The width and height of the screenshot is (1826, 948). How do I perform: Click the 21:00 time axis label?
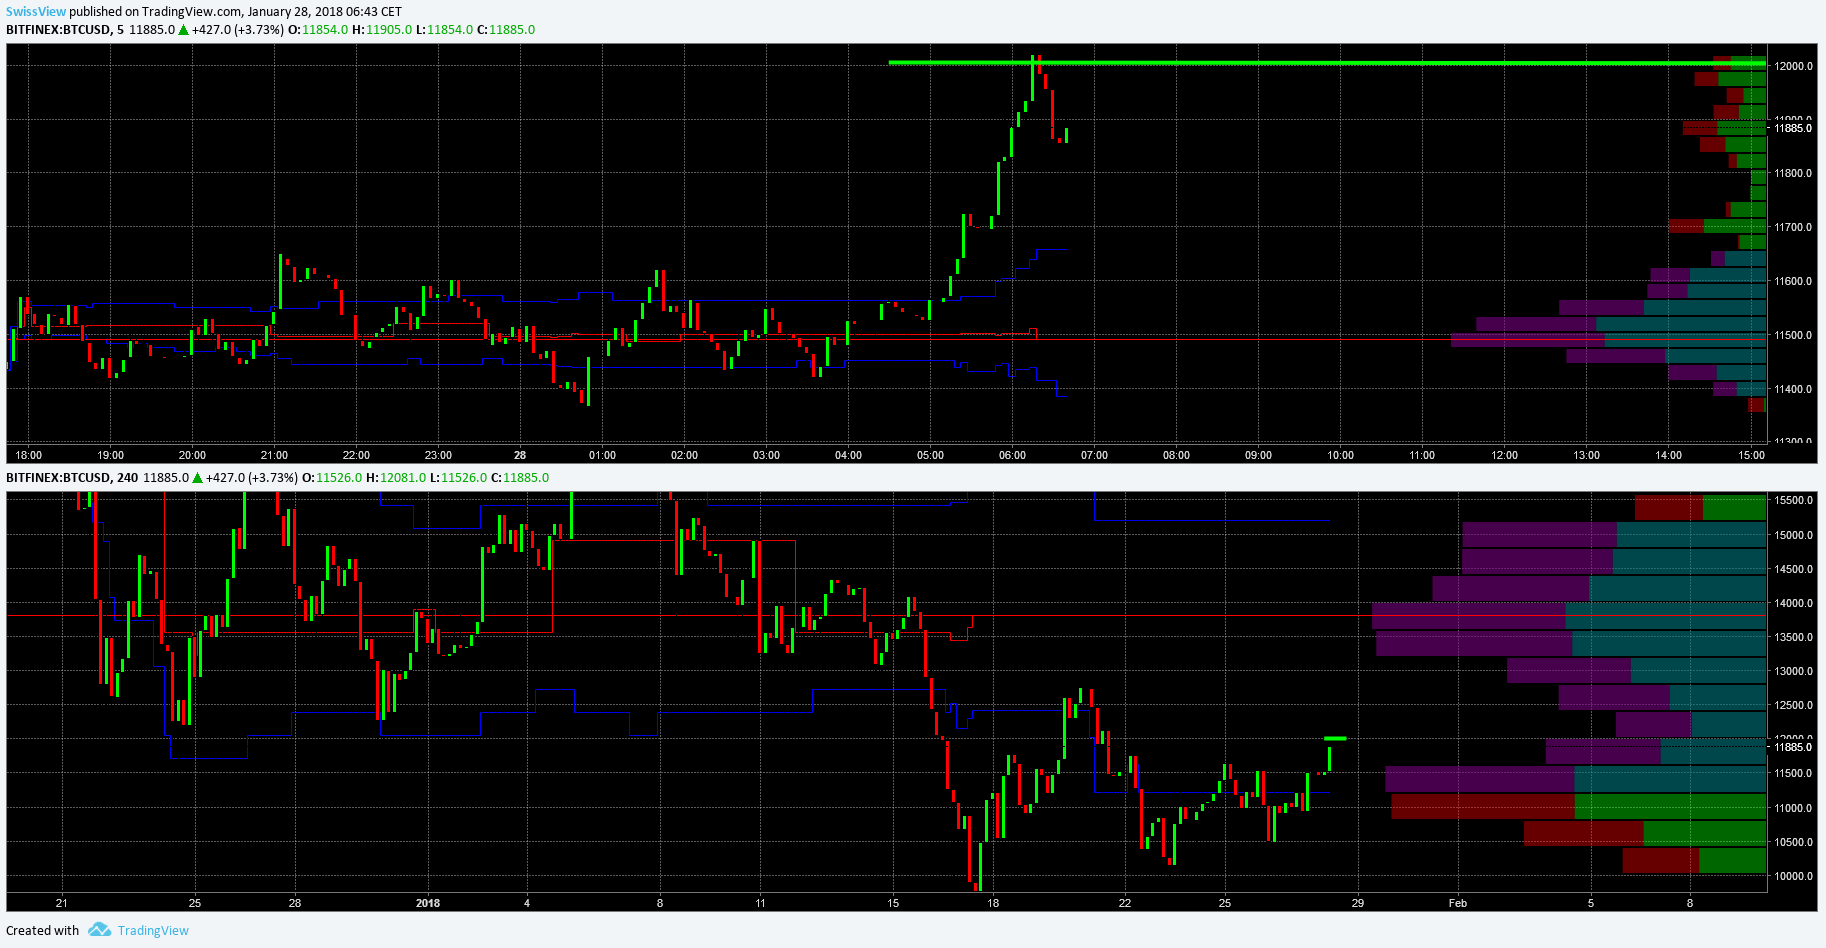tap(274, 455)
